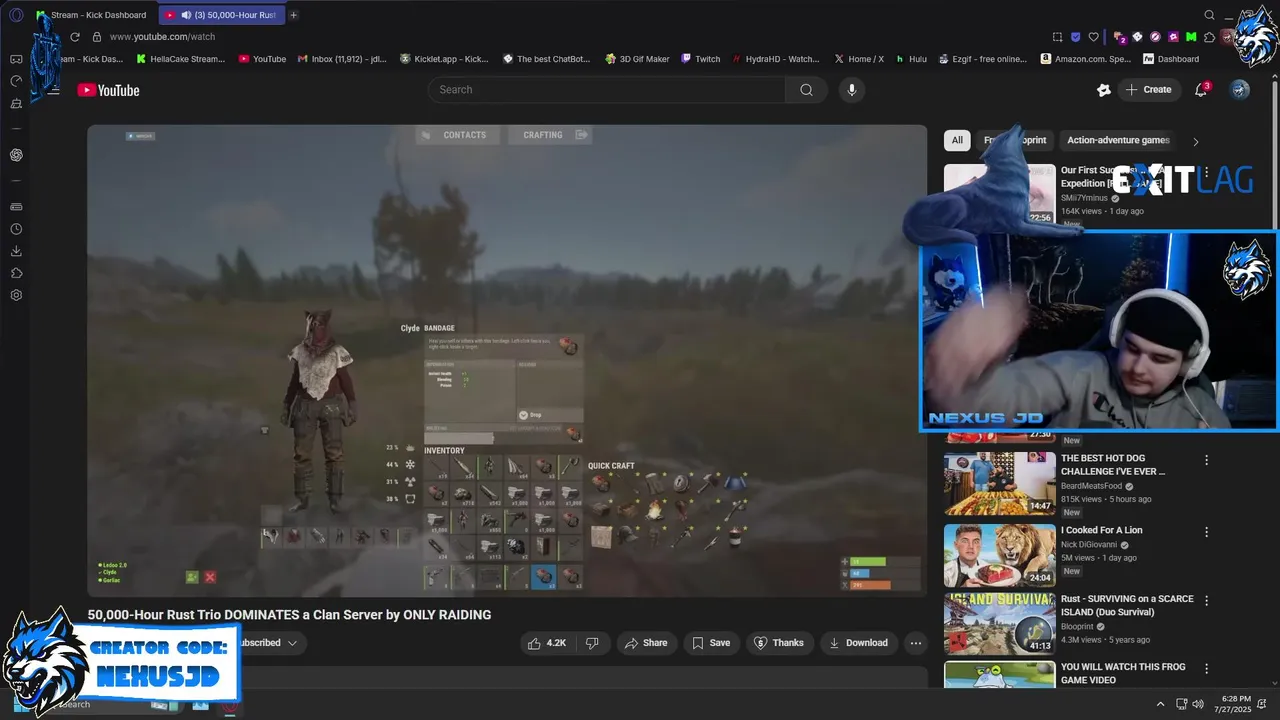Click the address bar URL

[x=162, y=37]
